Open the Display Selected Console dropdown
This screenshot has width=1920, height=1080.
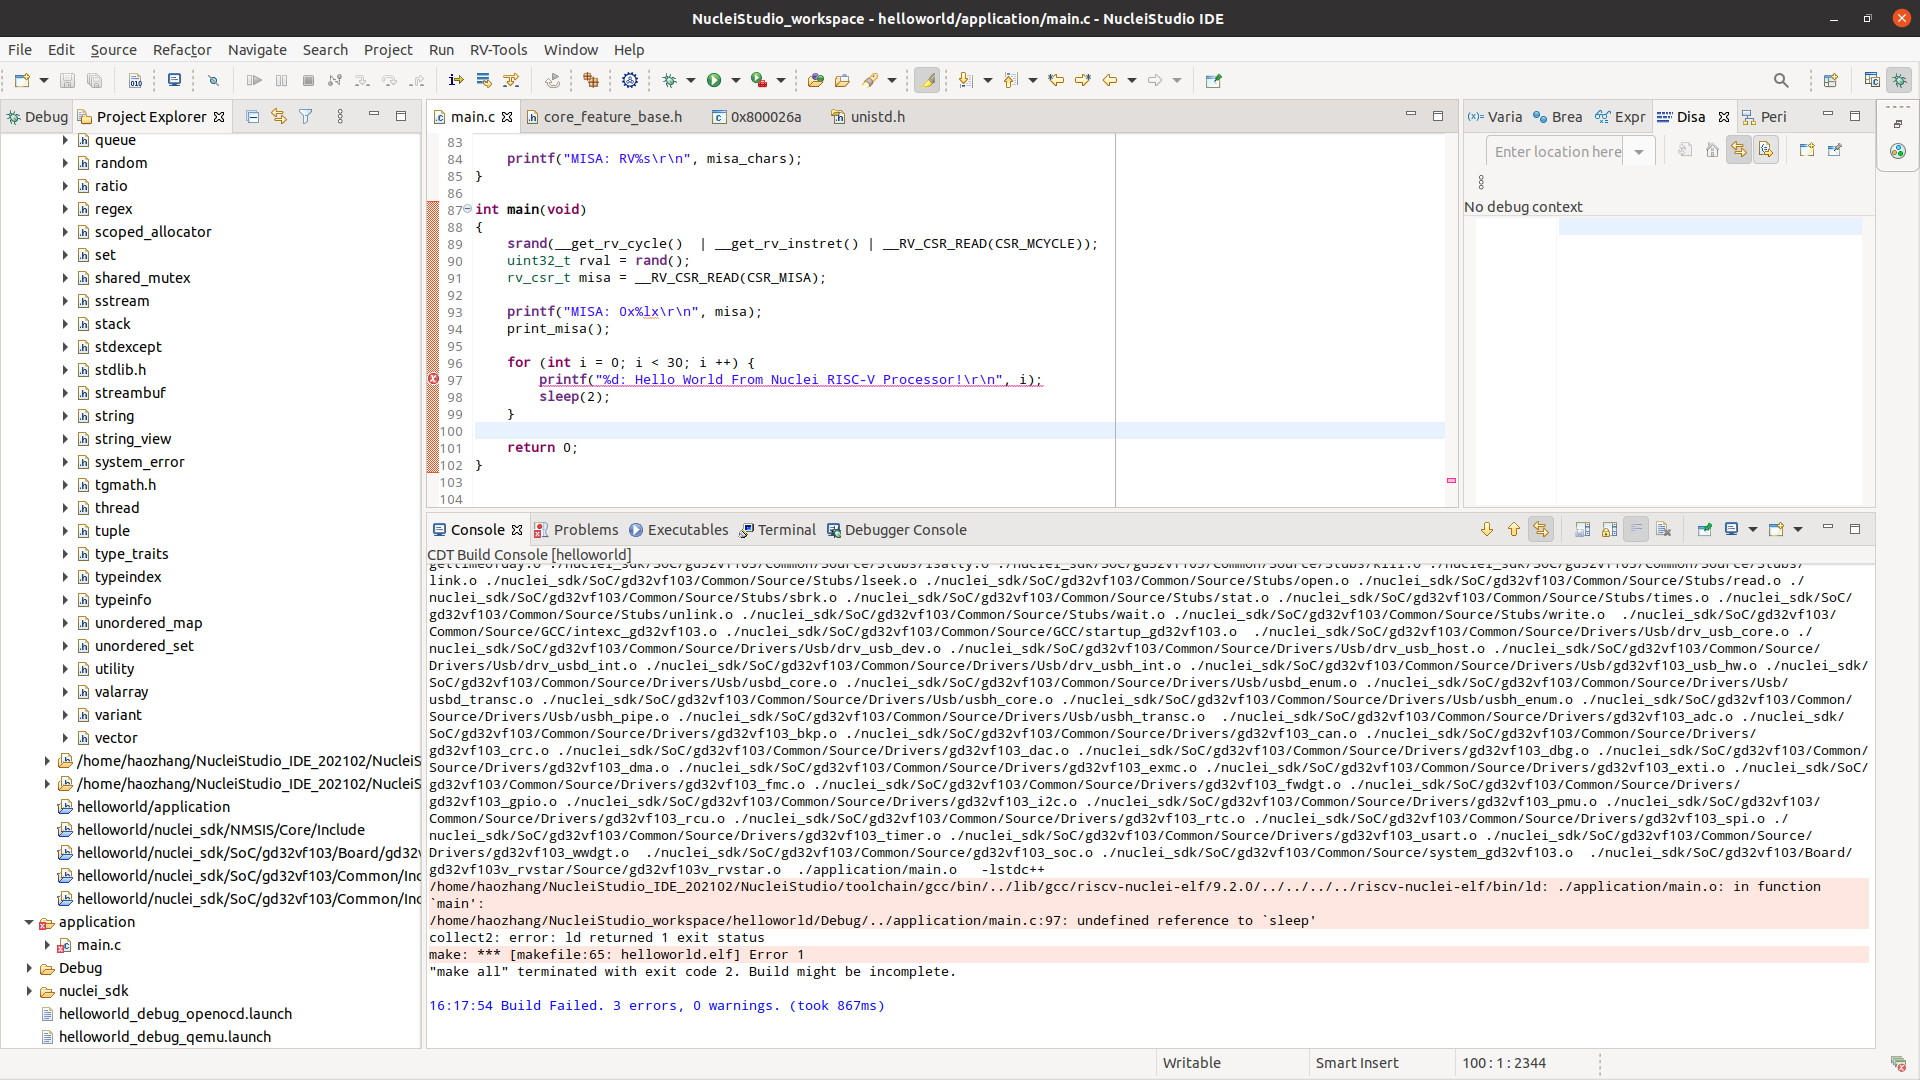1752,530
